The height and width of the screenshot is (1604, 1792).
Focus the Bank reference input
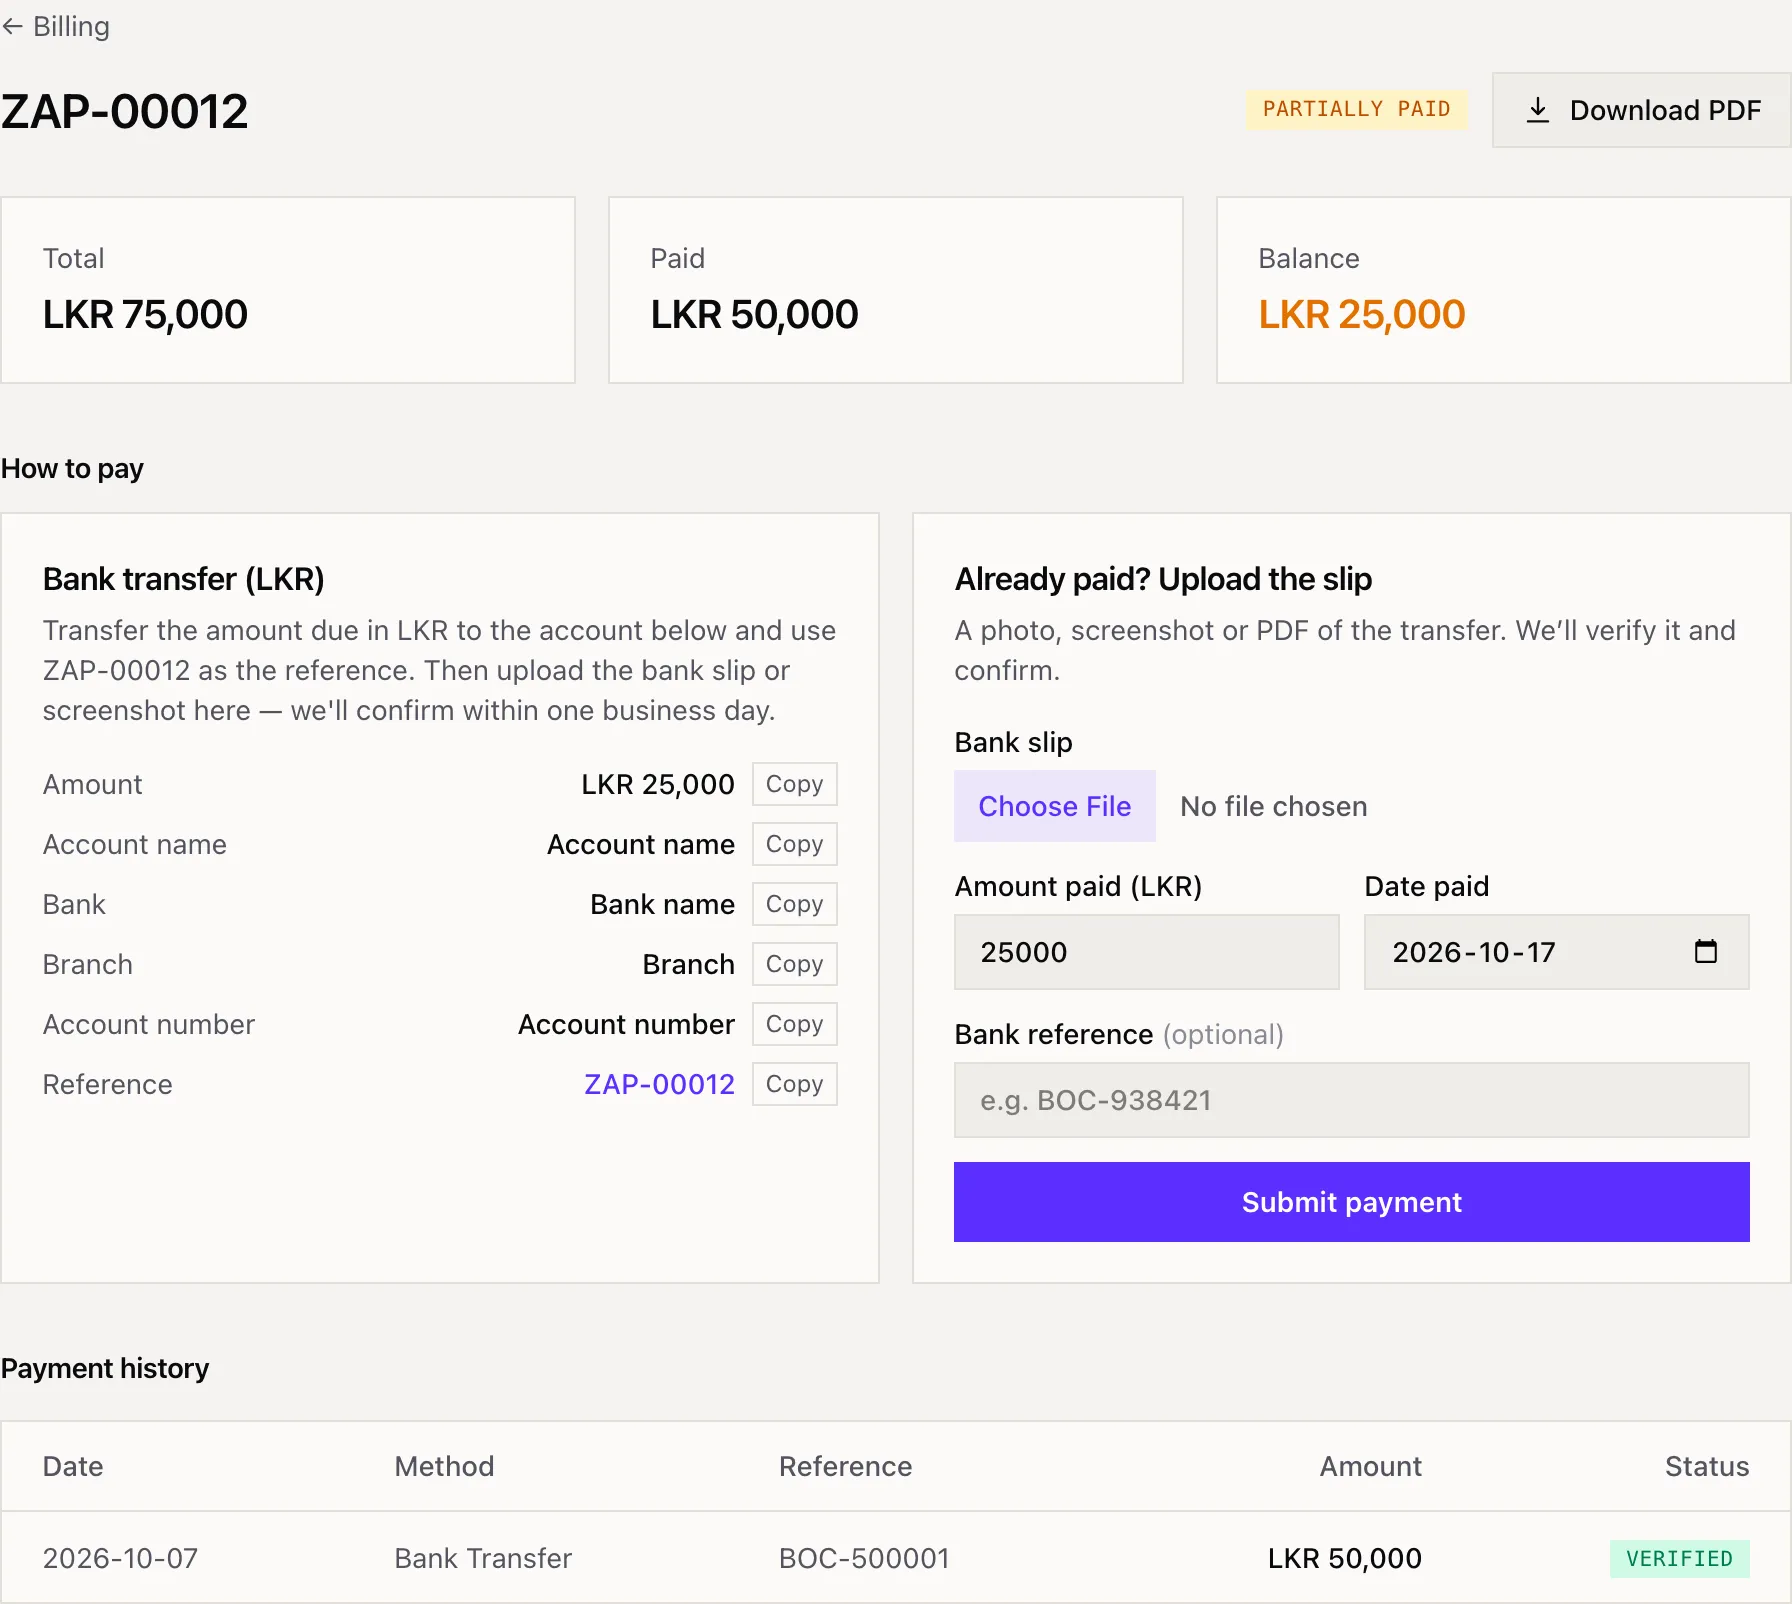click(1351, 1100)
